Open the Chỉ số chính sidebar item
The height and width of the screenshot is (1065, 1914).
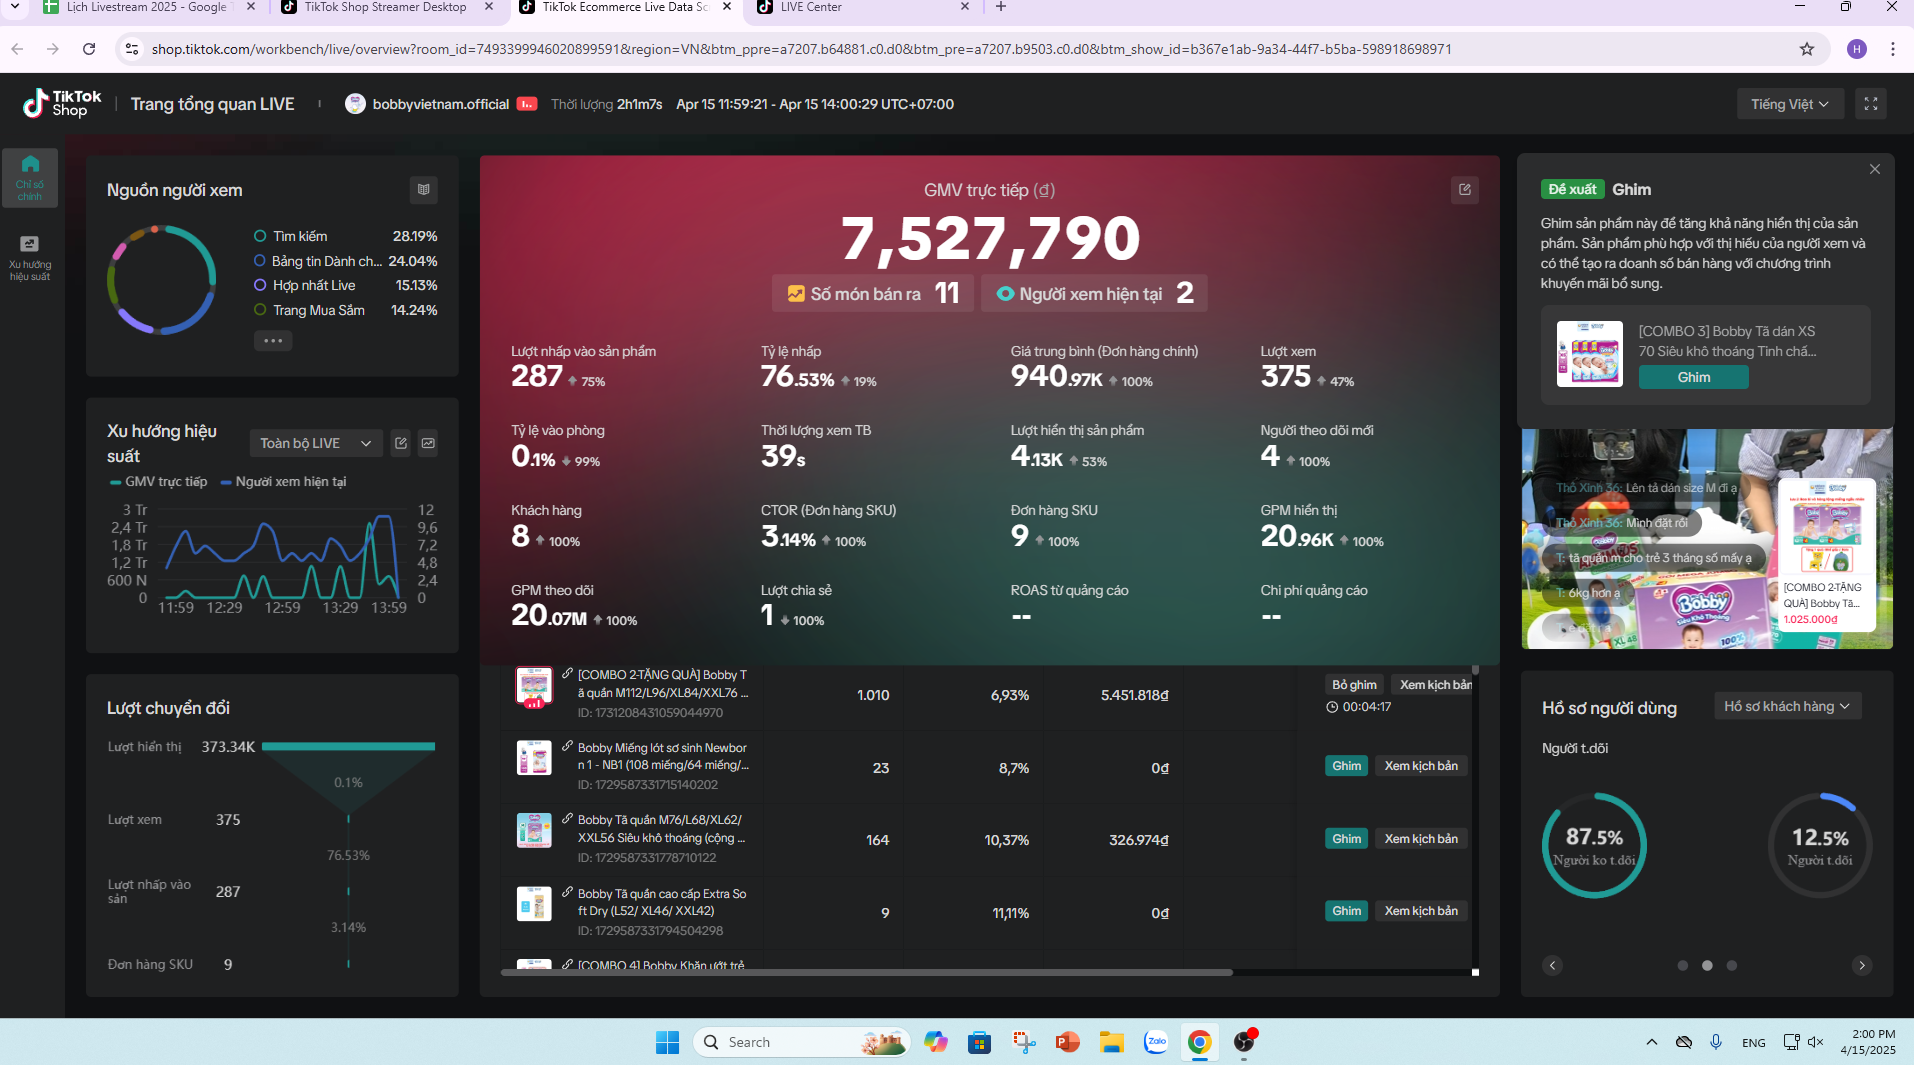tap(30, 177)
